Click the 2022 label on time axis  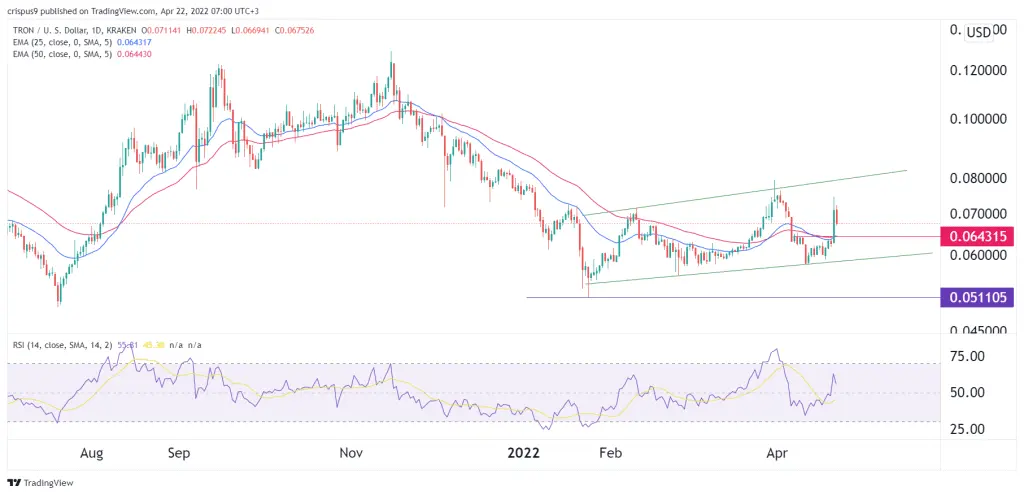point(524,453)
